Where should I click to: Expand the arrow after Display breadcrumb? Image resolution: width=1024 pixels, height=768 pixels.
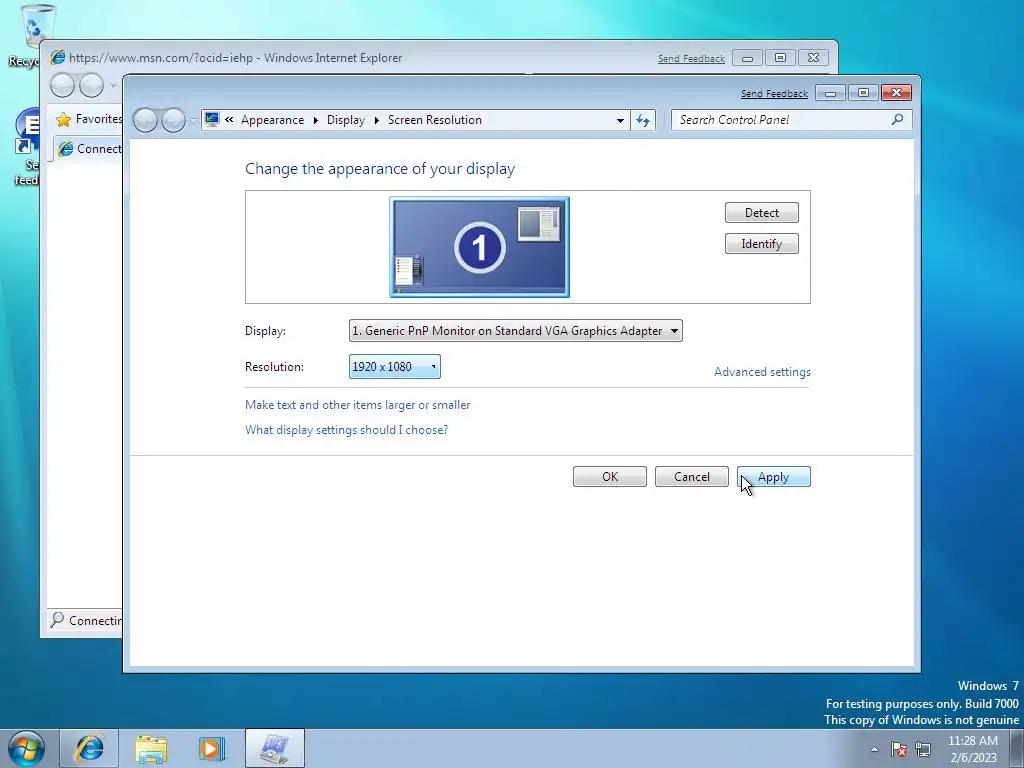pos(376,120)
